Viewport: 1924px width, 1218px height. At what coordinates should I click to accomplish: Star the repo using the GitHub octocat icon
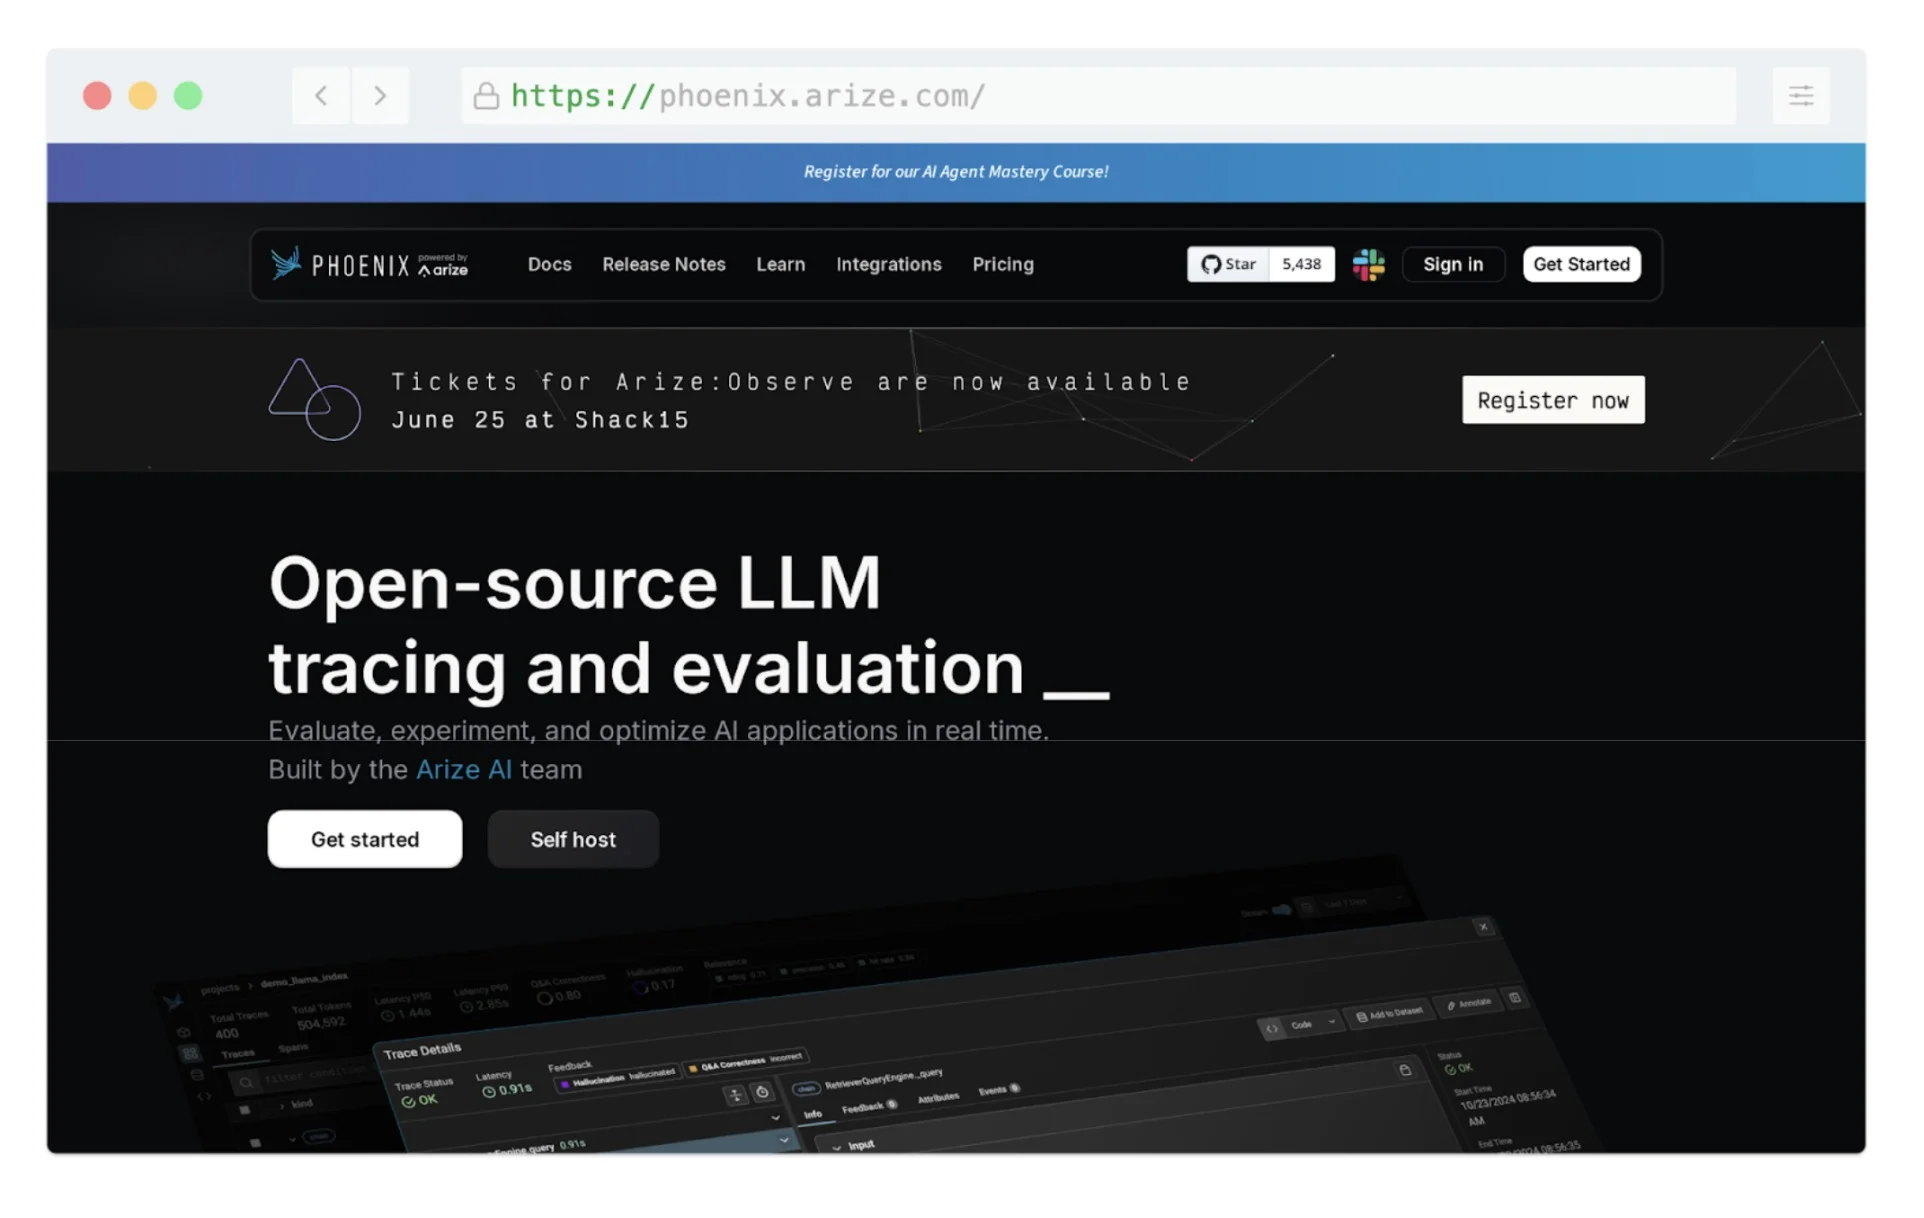point(1210,264)
